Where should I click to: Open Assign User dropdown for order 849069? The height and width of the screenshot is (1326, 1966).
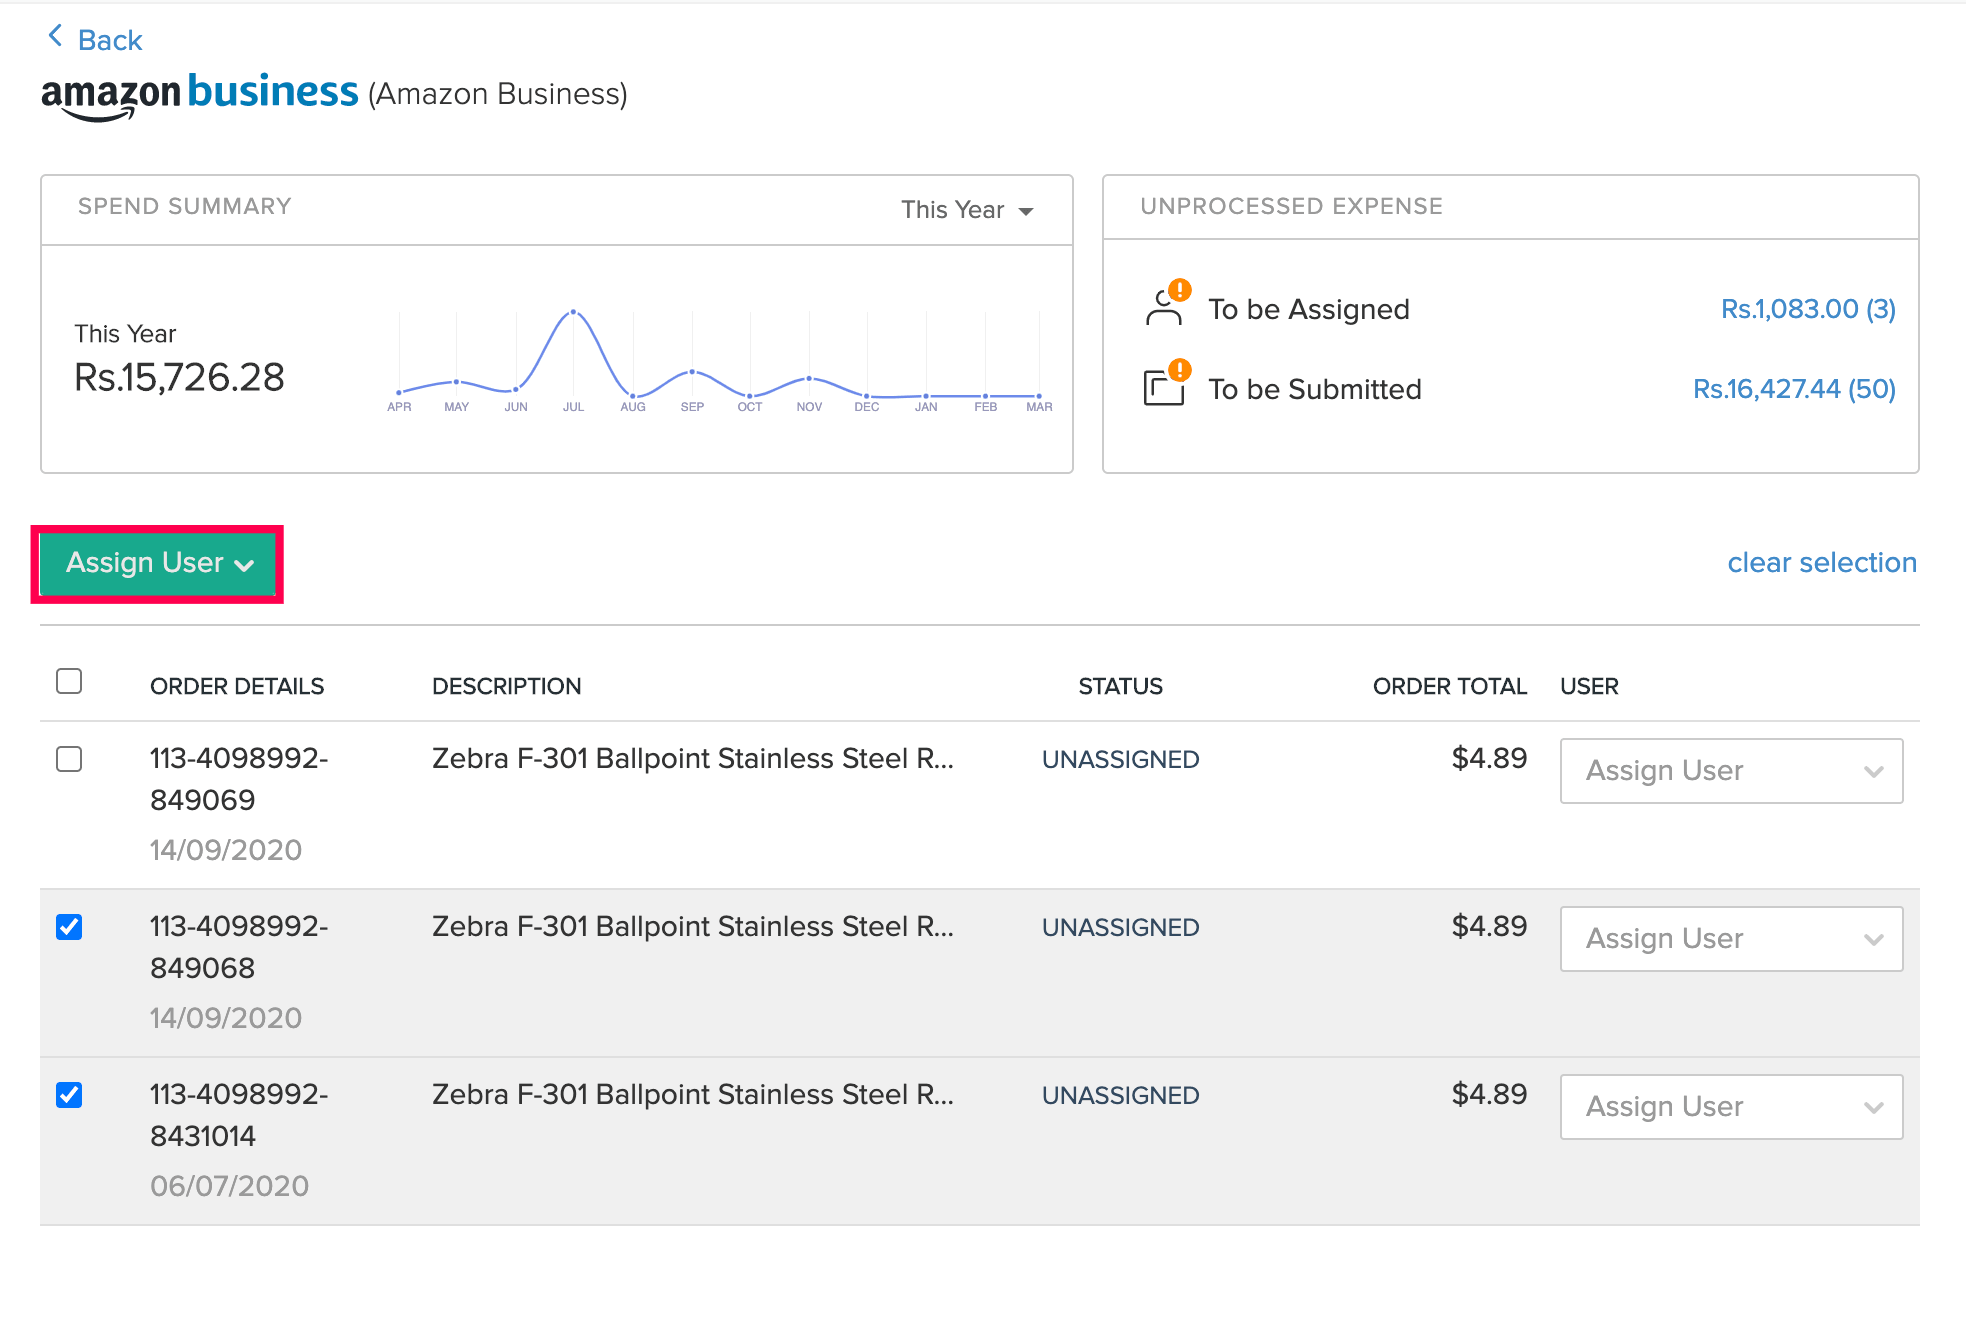(1731, 771)
